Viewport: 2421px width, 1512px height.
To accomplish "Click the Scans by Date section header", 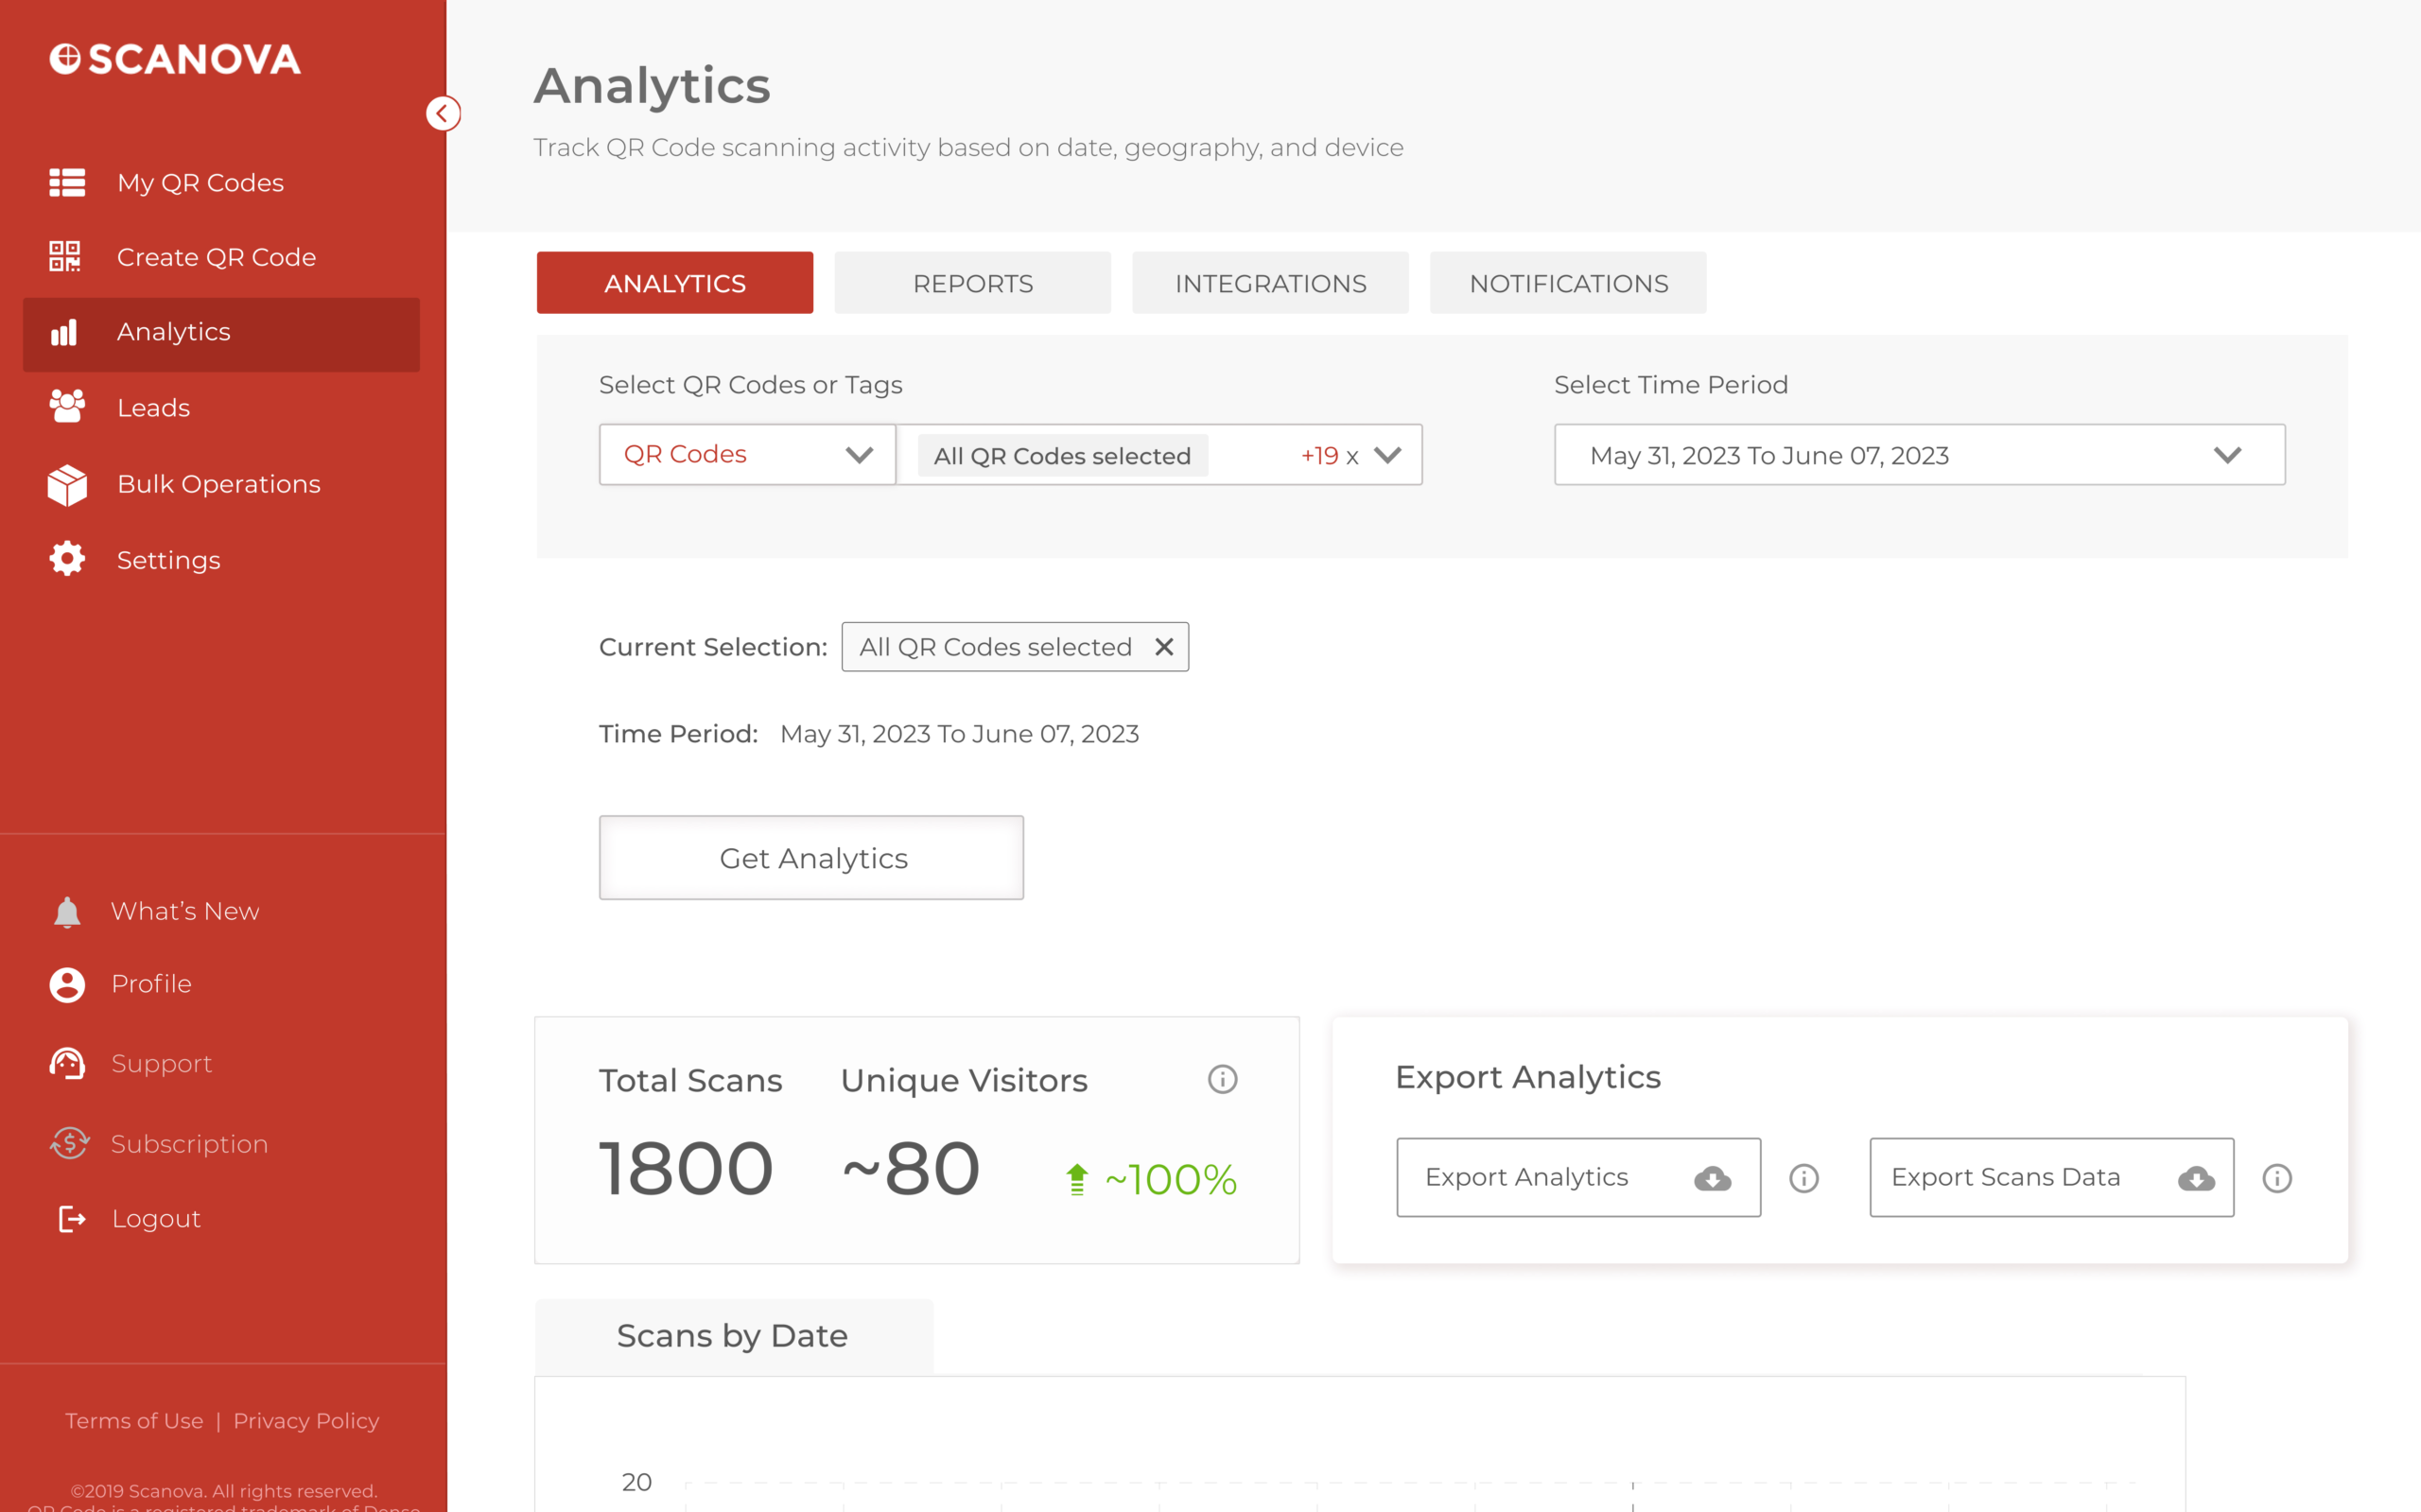I will tap(732, 1336).
